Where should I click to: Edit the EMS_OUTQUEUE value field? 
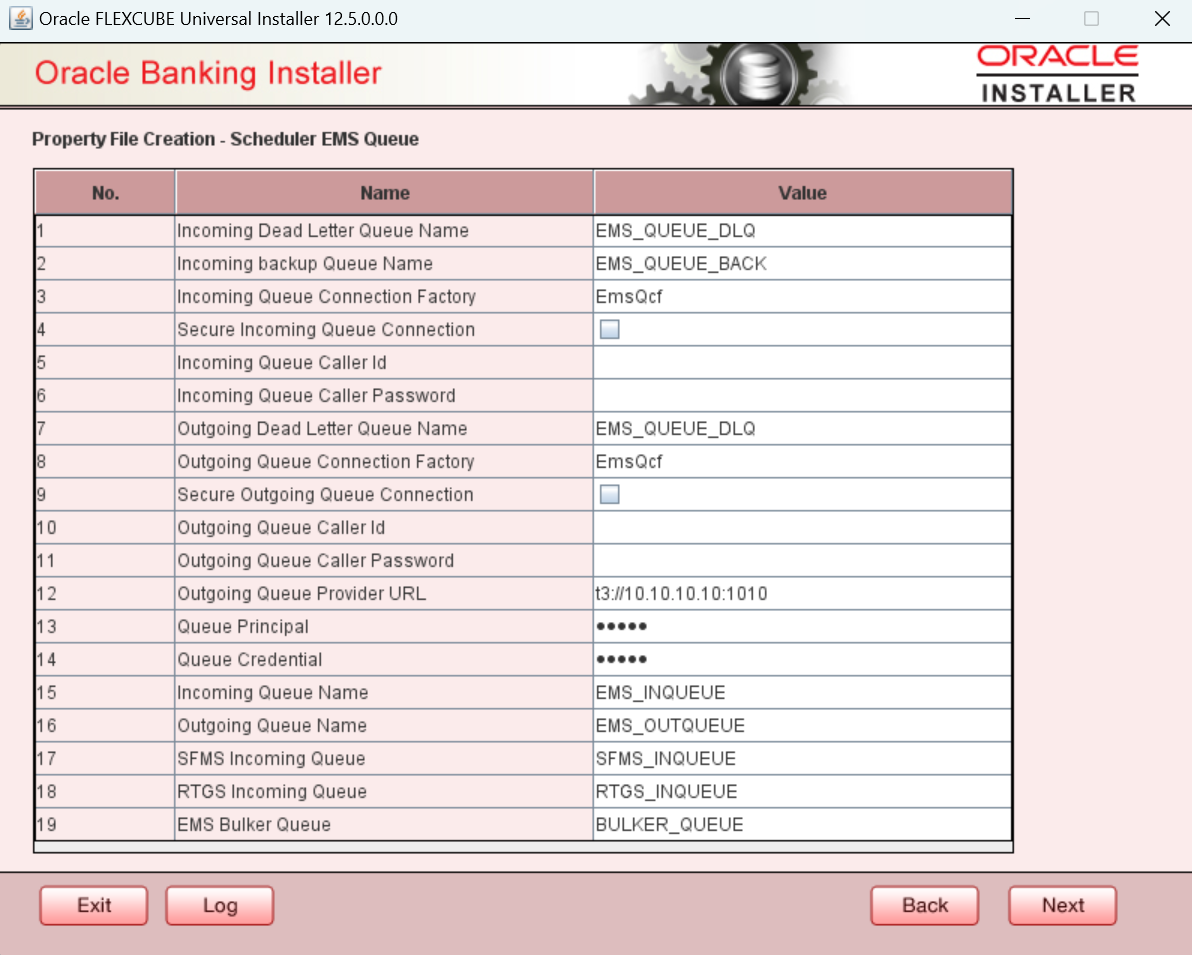coord(802,725)
